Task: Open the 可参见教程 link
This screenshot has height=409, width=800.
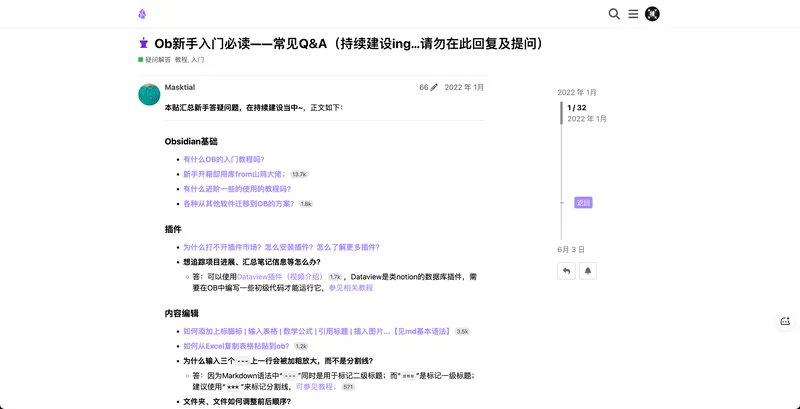Action: (316, 387)
